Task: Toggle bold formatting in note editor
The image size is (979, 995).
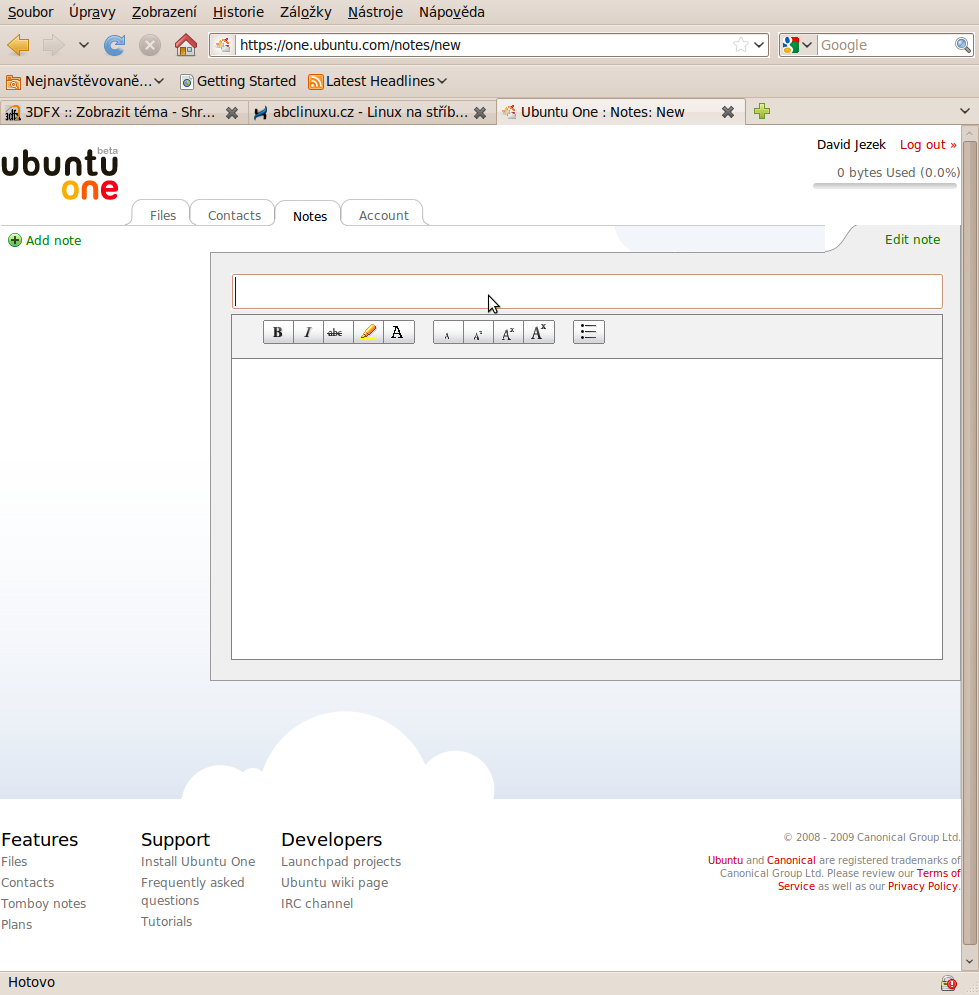Action: point(278,333)
